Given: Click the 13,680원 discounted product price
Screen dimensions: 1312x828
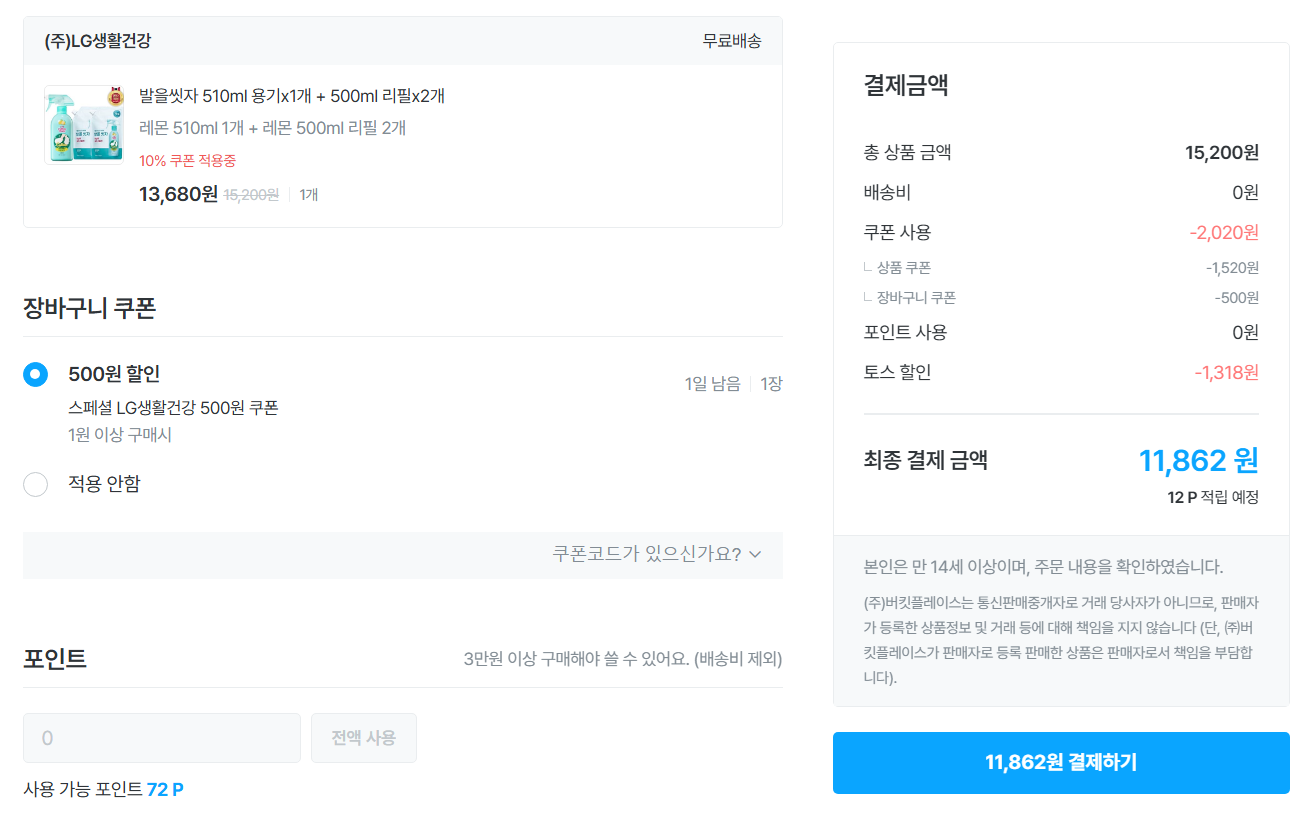Looking at the screenshot, I should click(x=178, y=194).
